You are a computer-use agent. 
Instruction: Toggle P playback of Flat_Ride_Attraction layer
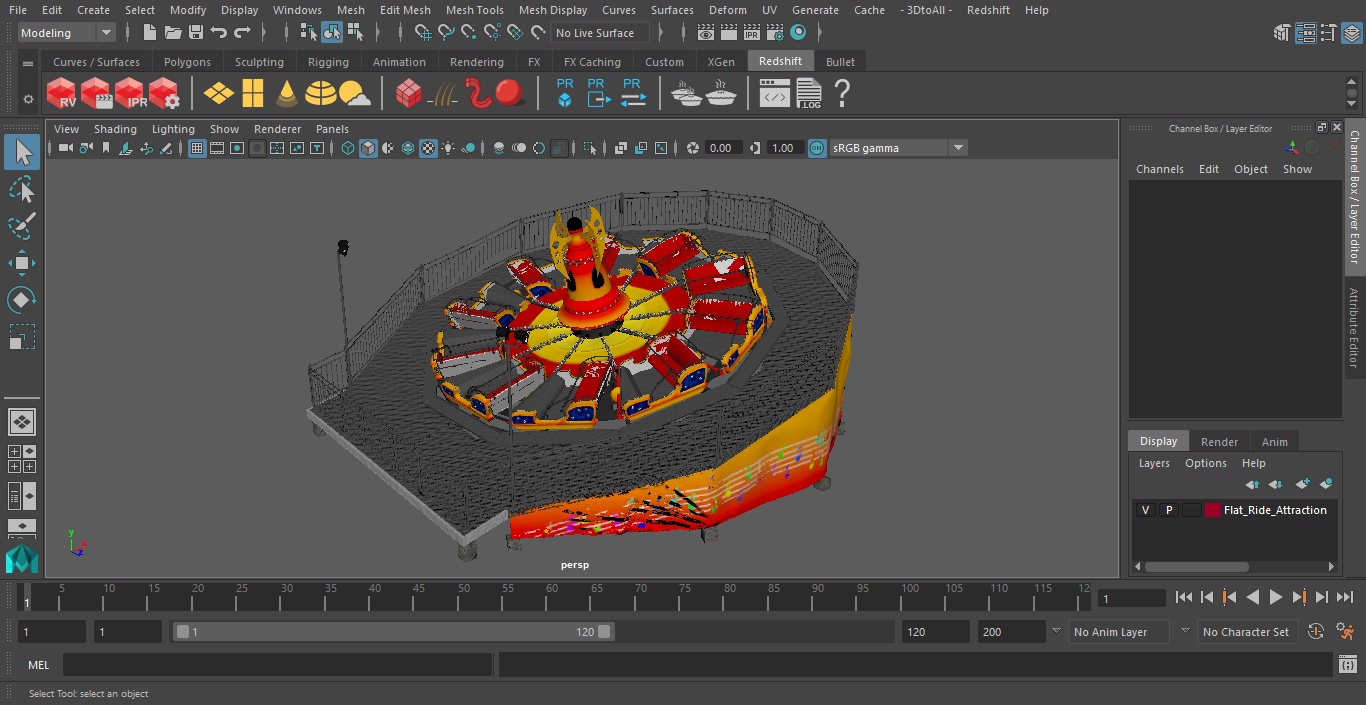tap(1168, 510)
